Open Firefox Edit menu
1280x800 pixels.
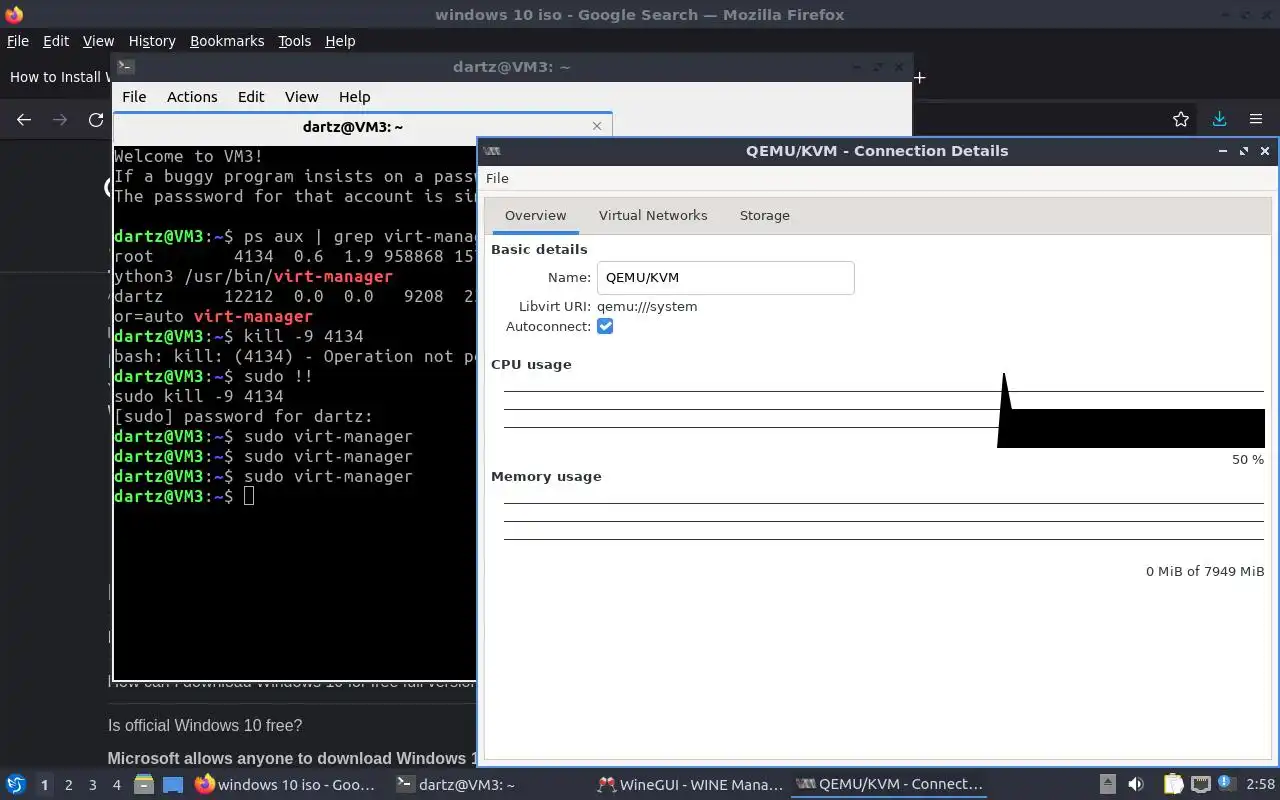point(56,41)
